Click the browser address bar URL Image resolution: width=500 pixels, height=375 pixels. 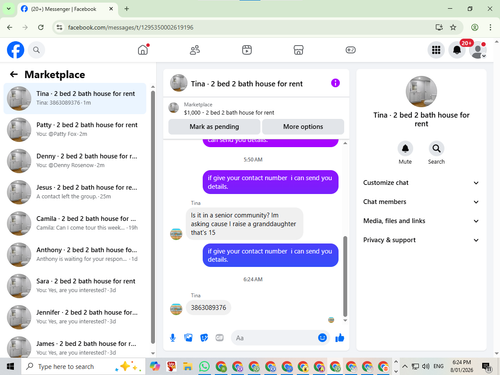130,27
